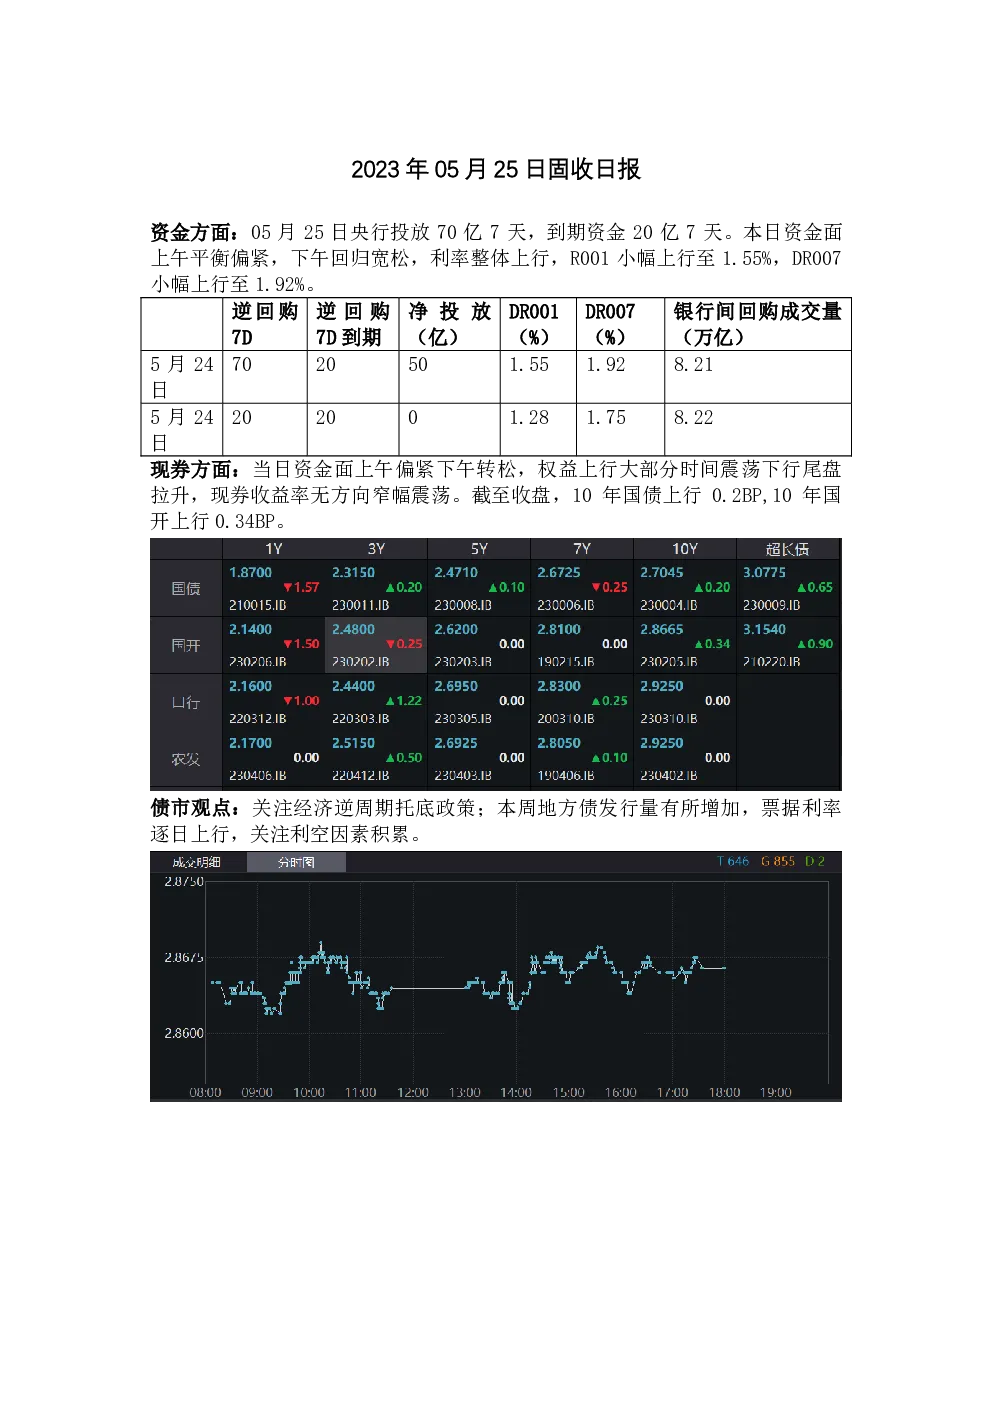Select the 3Y column header

376,549
